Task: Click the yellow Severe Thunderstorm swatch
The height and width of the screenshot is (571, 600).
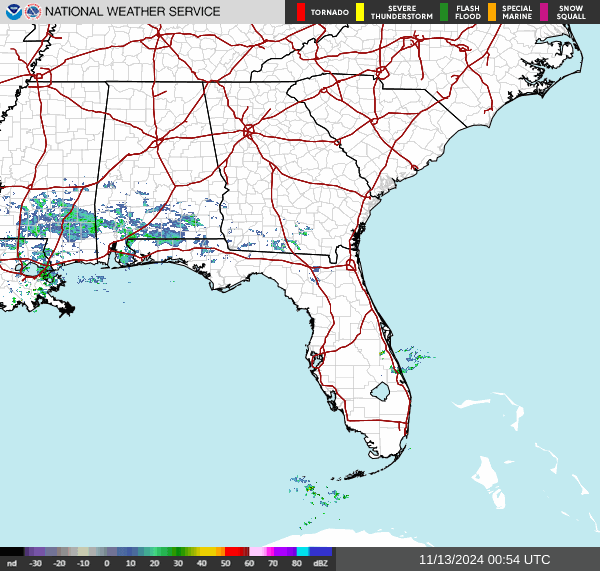Action: (x=360, y=12)
